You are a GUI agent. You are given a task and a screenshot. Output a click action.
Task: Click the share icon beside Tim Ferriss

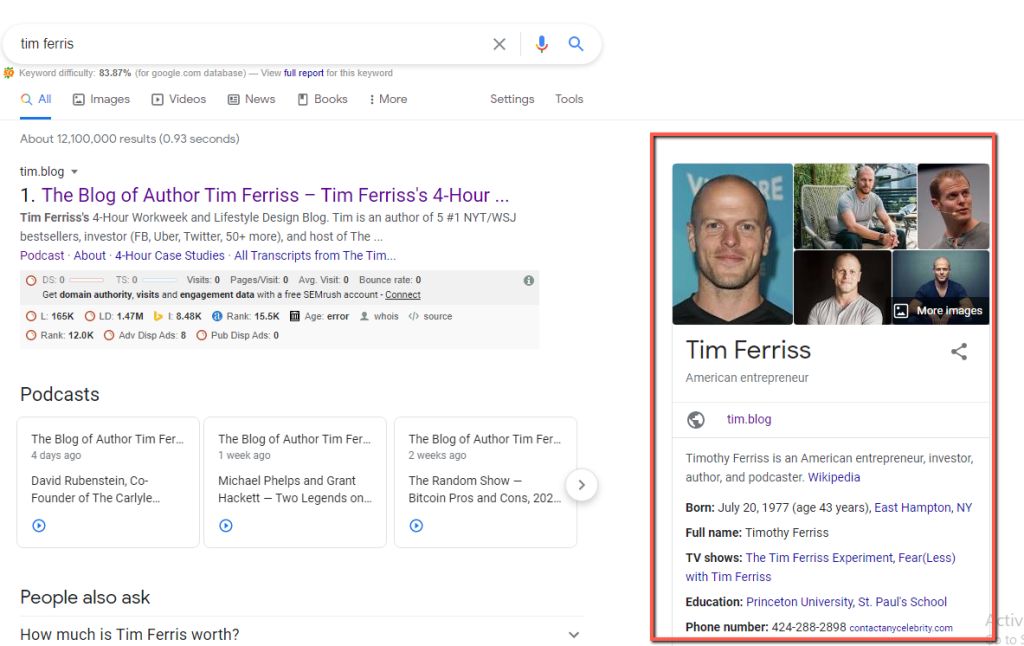pyautogui.click(x=958, y=351)
